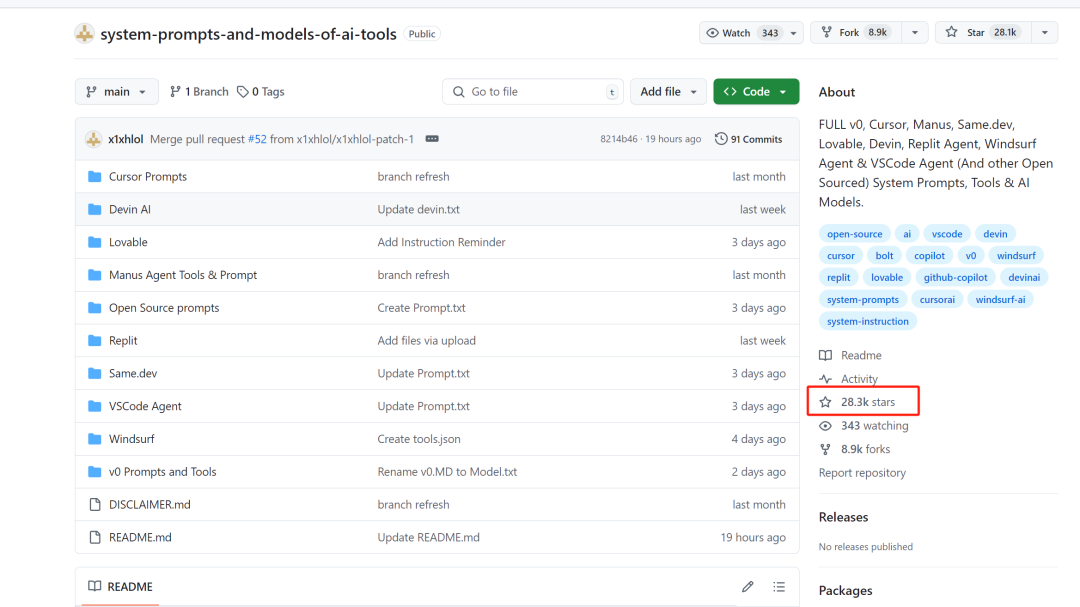Click the README.md file icon
Viewport: 1080px width, 607px height.
[x=95, y=537]
